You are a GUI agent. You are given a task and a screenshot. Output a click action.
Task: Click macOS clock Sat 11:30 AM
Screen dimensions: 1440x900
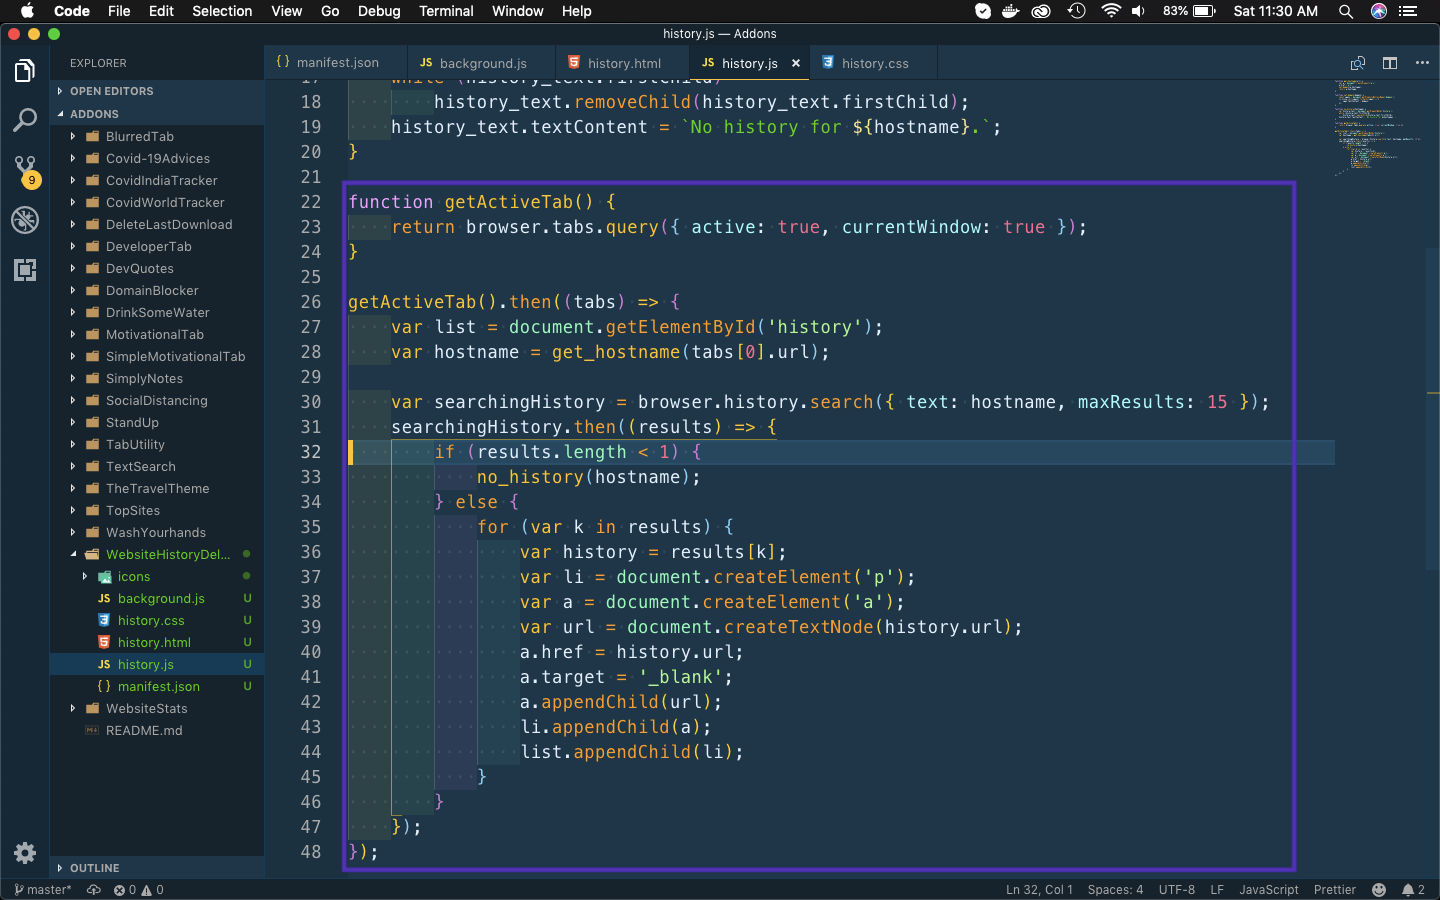point(1275,11)
